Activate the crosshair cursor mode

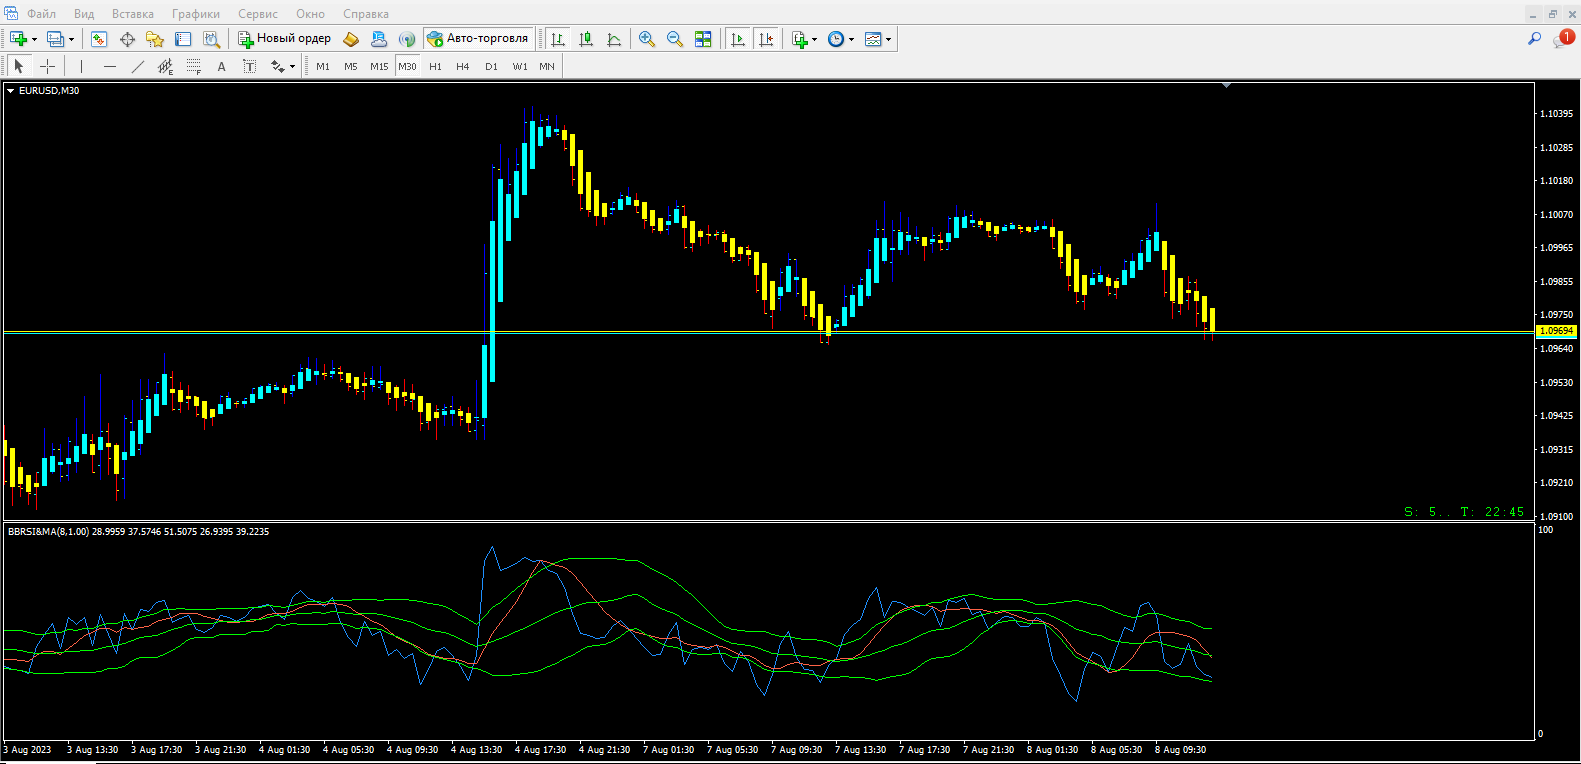pyautogui.click(x=47, y=66)
